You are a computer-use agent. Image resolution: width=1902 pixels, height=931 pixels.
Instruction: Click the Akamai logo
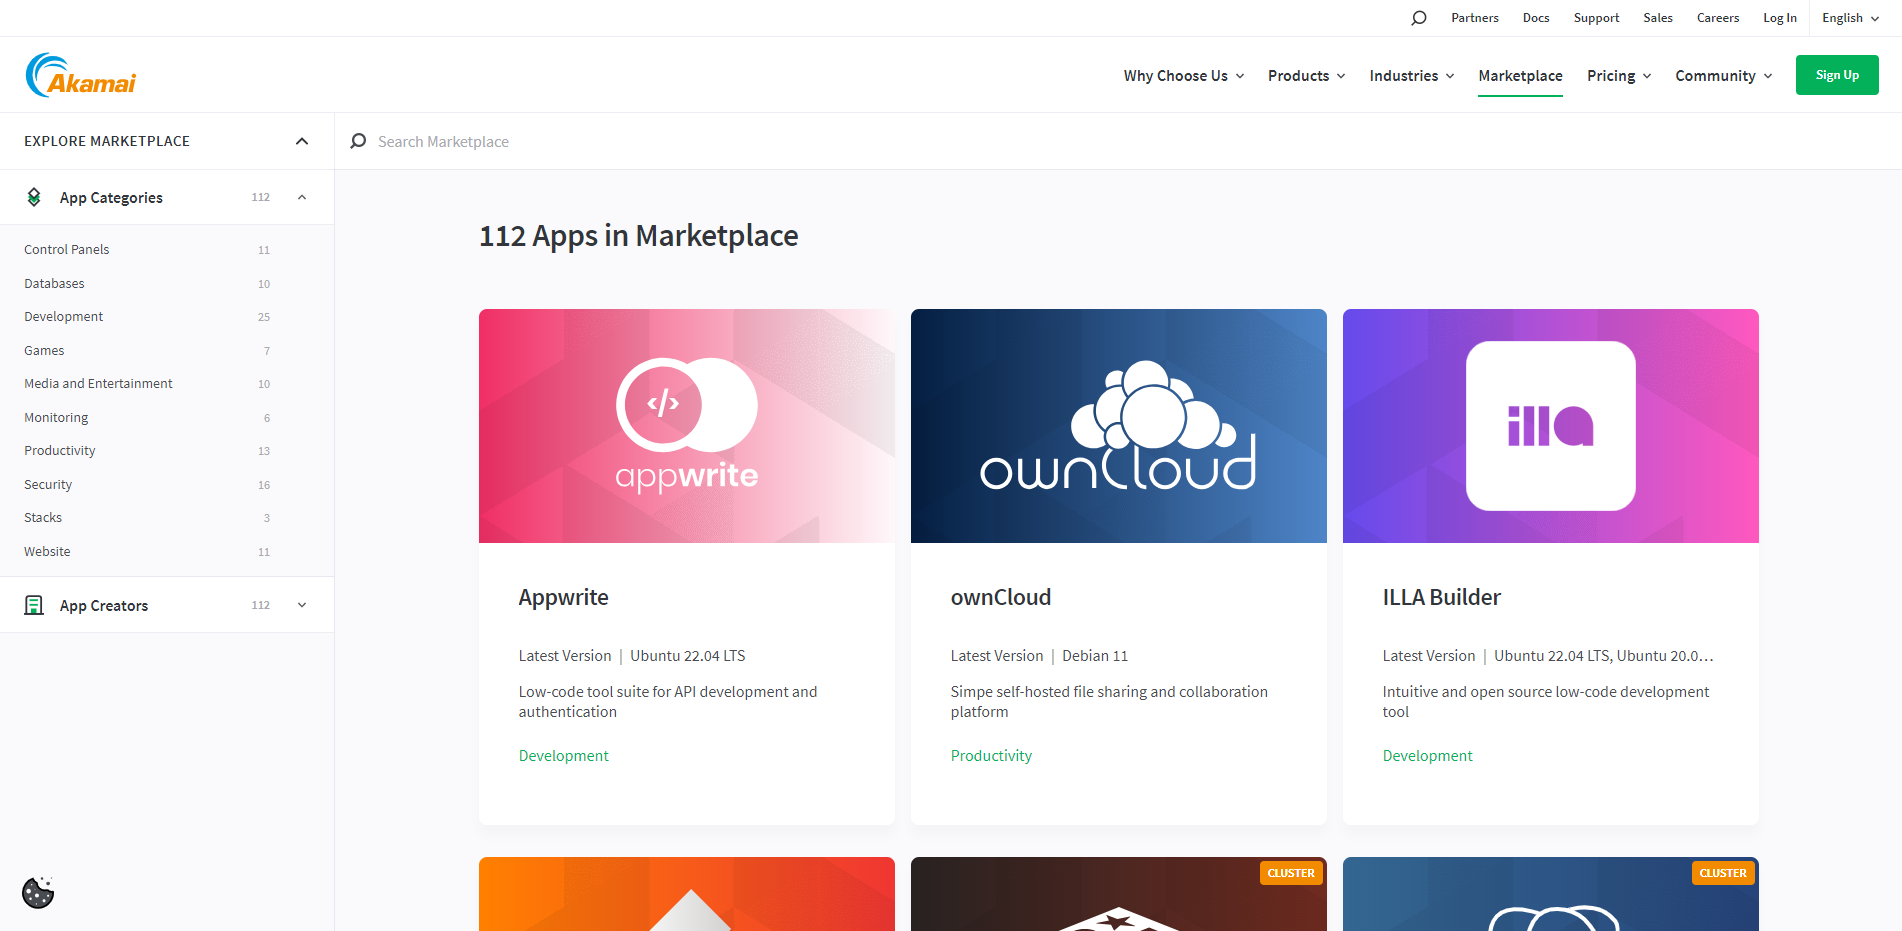(81, 75)
